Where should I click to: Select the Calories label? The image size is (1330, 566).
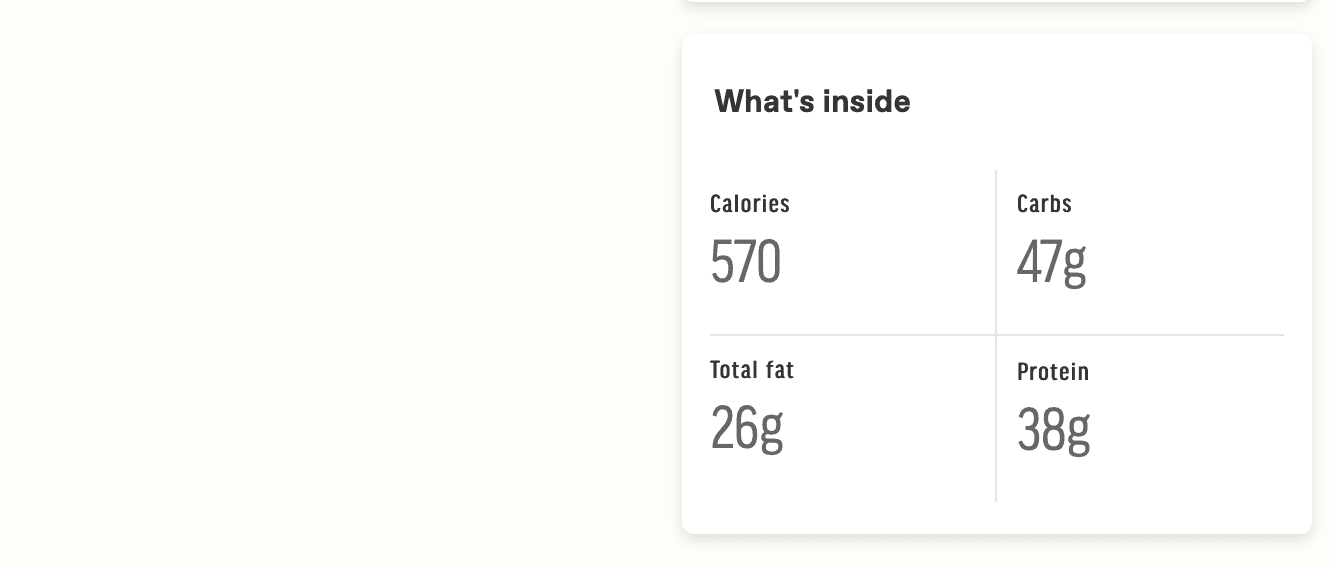pyautogui.click(x=750, y=204)
